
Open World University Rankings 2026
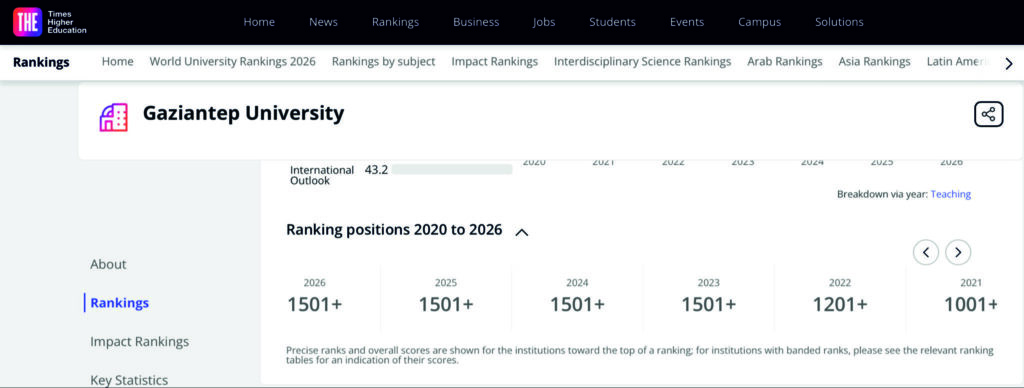click(232, 61)
